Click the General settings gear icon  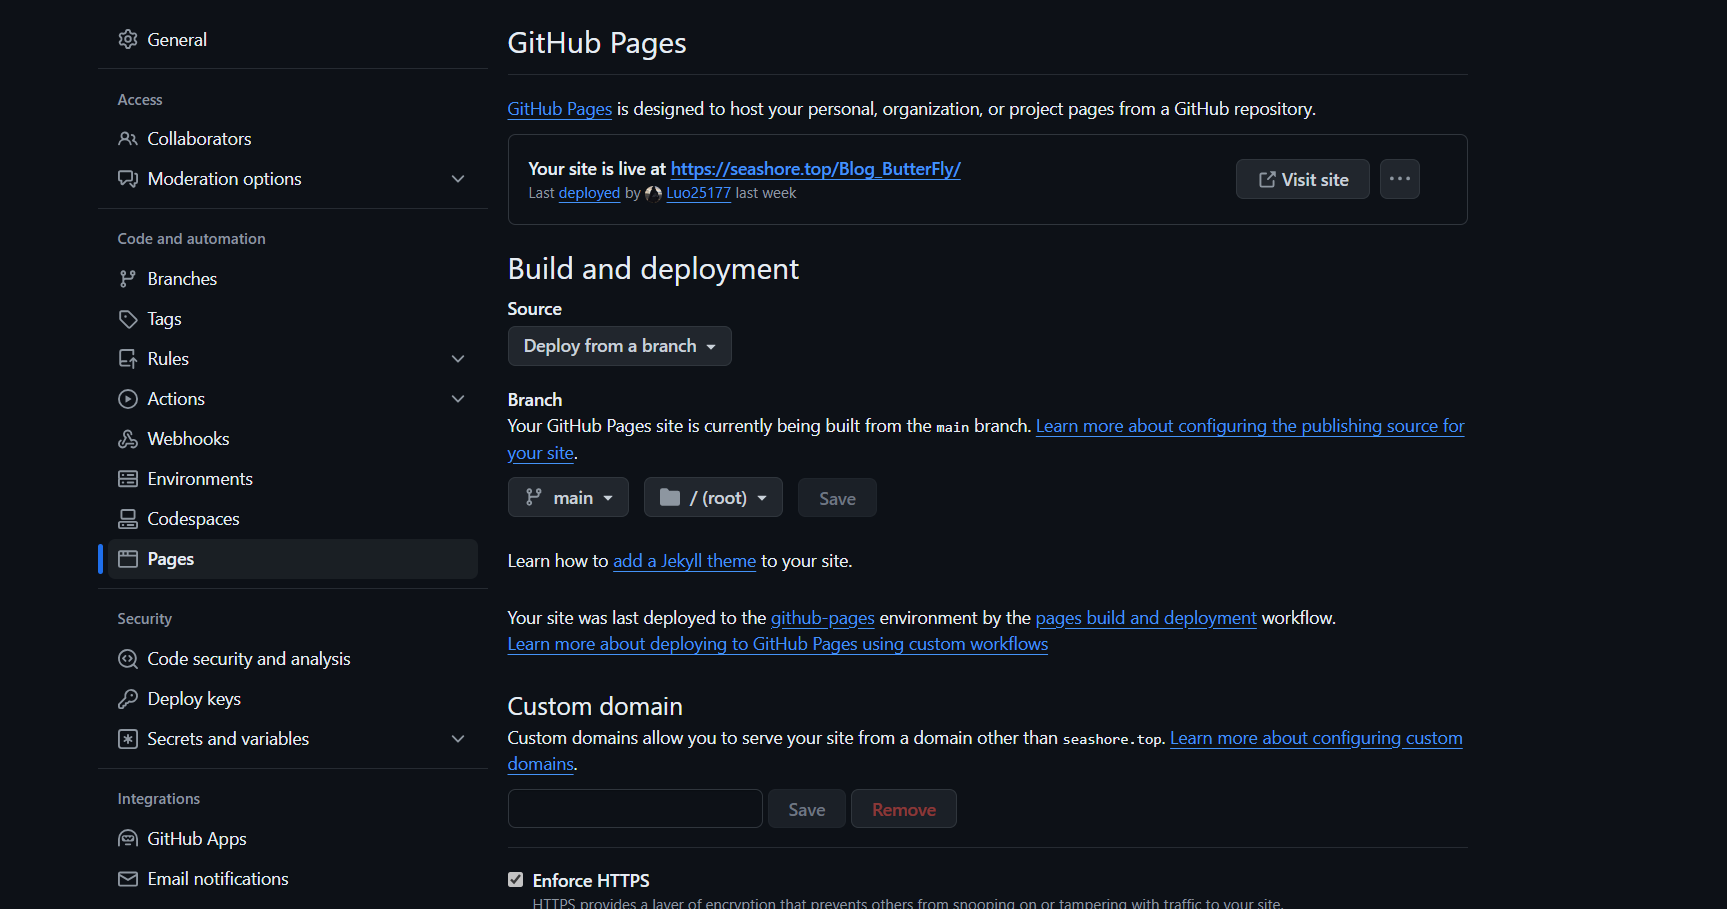[127, 40]
